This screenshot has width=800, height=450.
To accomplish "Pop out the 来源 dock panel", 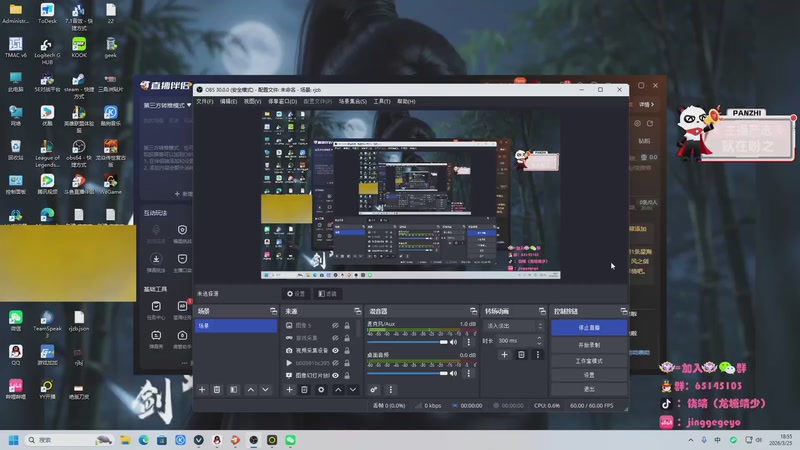I will click(x=358, y=311).
